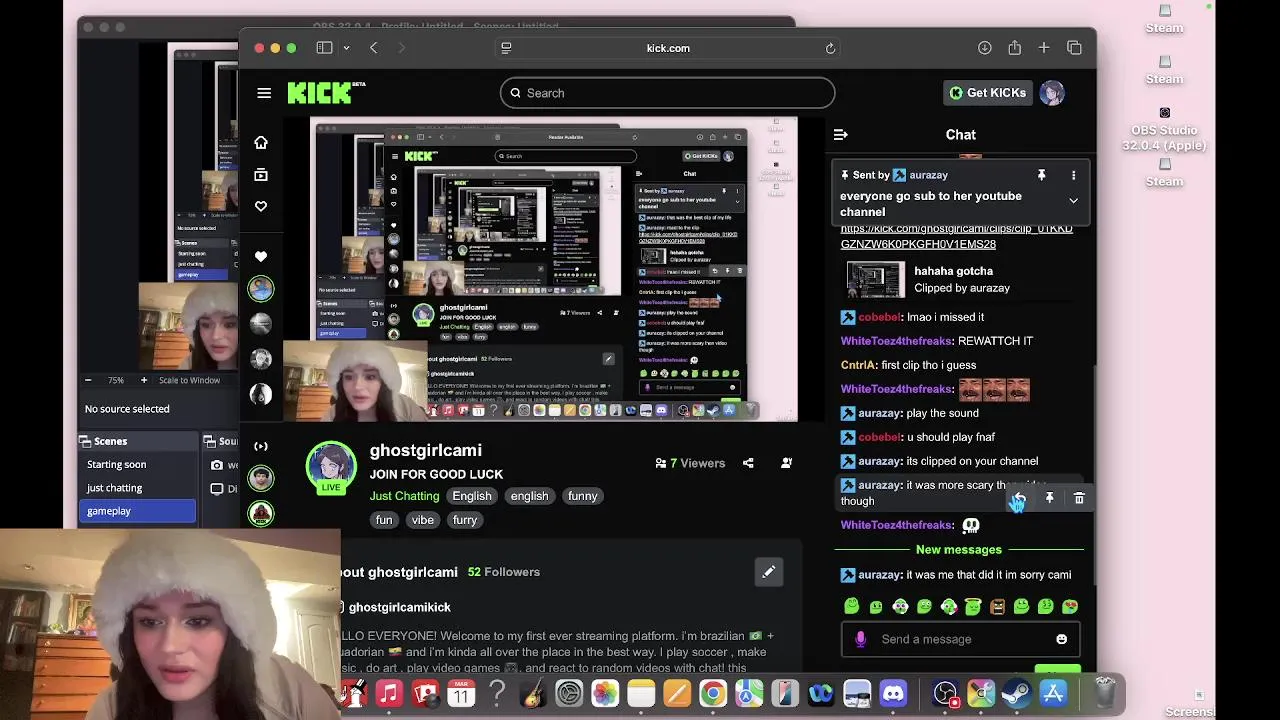This screenshot has height=720, width=1280.
Task: Open the App Store from the Dock
Action: 1053,693
